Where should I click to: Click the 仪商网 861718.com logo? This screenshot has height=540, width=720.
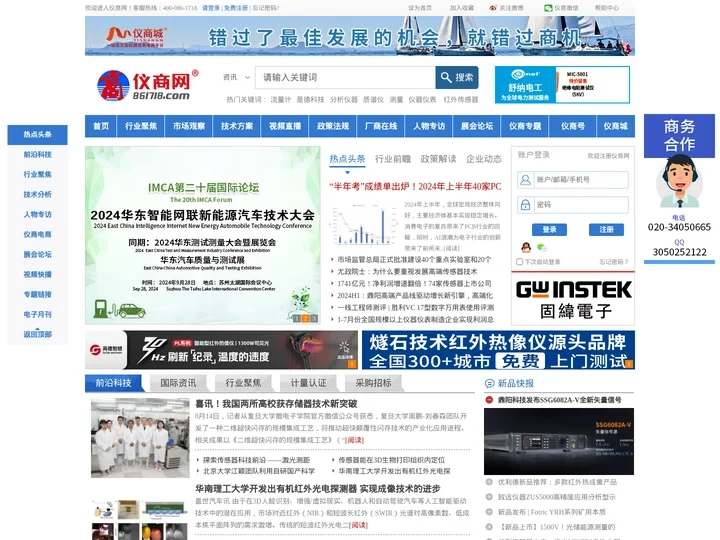[148, 85]
